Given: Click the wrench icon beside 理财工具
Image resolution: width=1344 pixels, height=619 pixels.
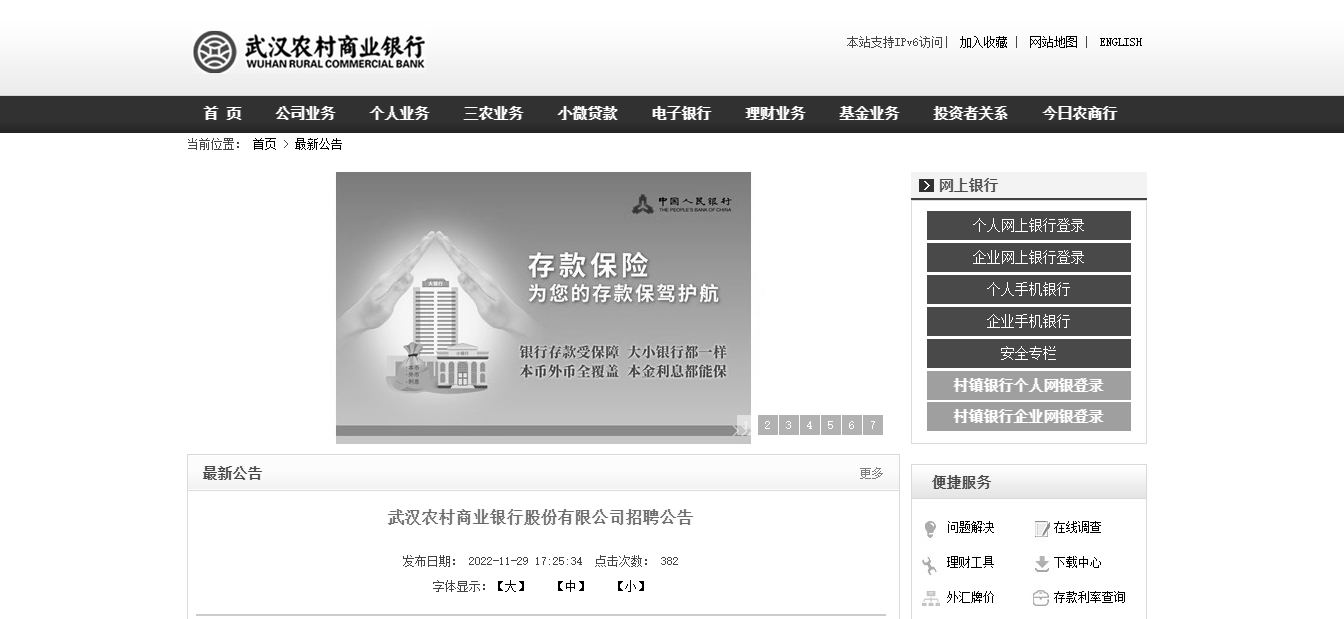Looking at the screenshot, I should tap(930, 564).
